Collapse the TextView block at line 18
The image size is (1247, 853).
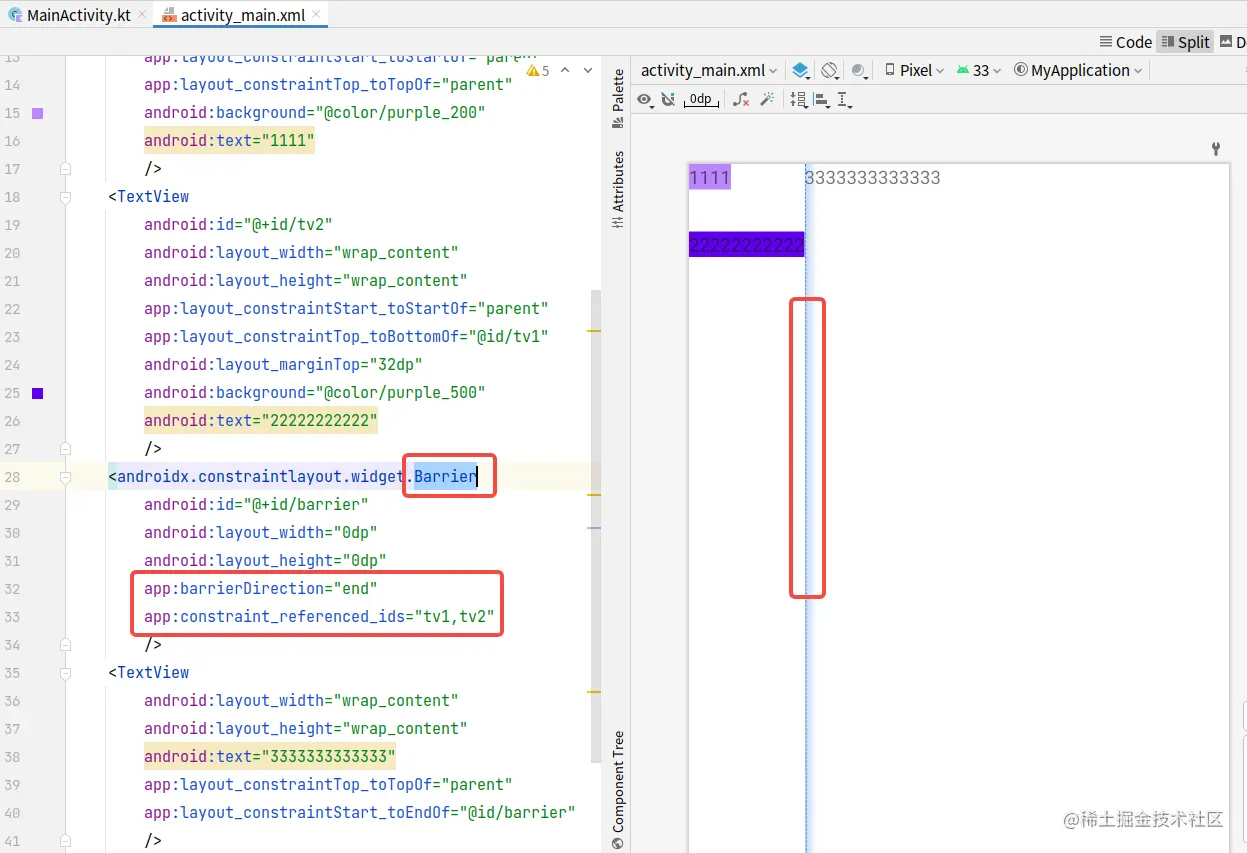click(x=65, y=196)
